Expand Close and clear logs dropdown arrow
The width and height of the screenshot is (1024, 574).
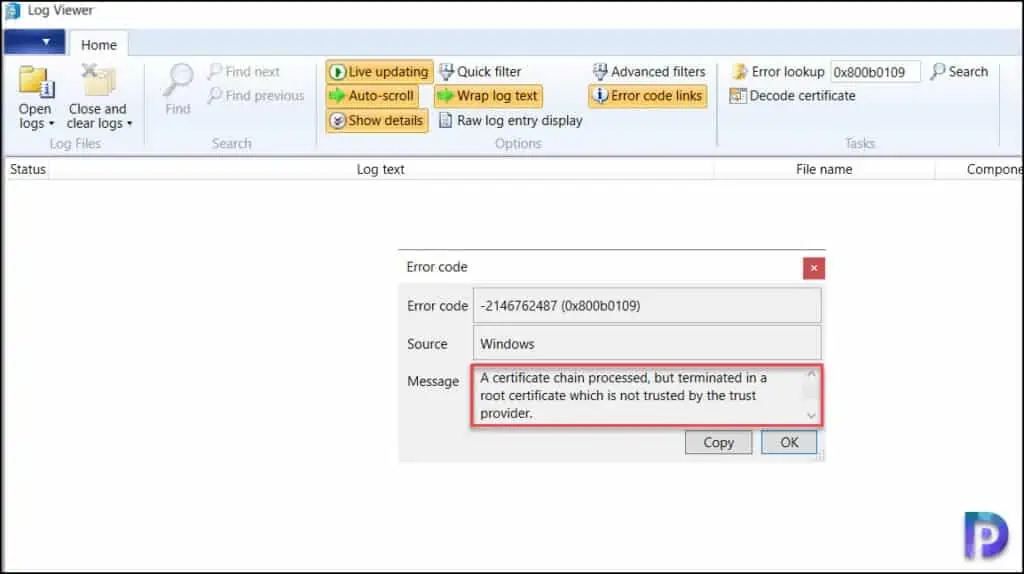tap(129, 124)
